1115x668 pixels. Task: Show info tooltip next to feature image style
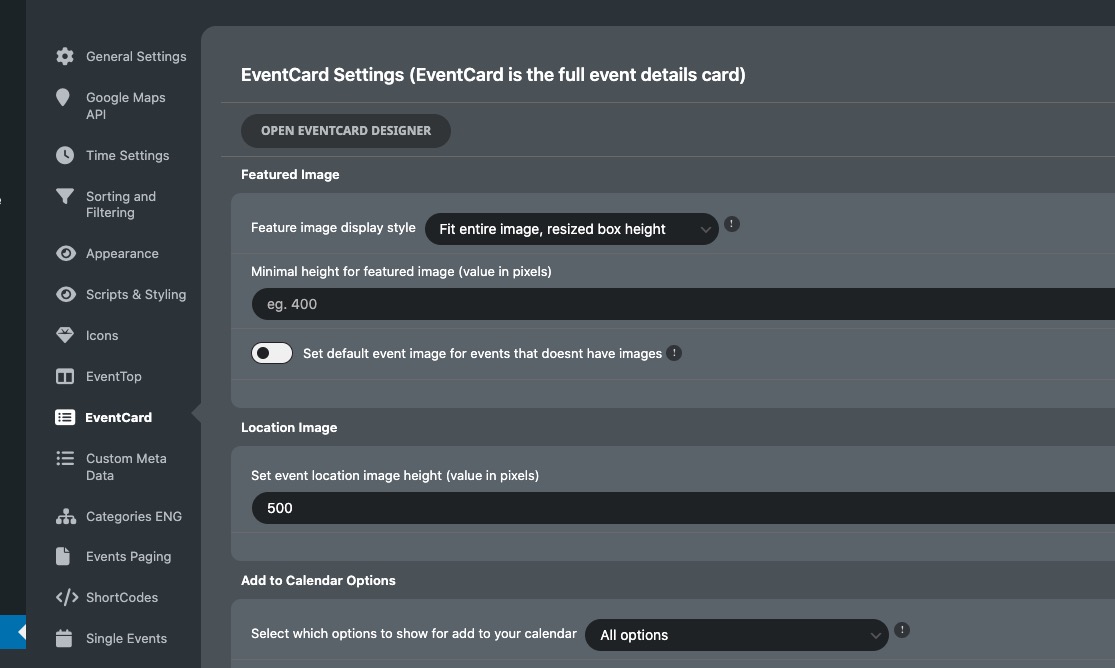point(732,224)
